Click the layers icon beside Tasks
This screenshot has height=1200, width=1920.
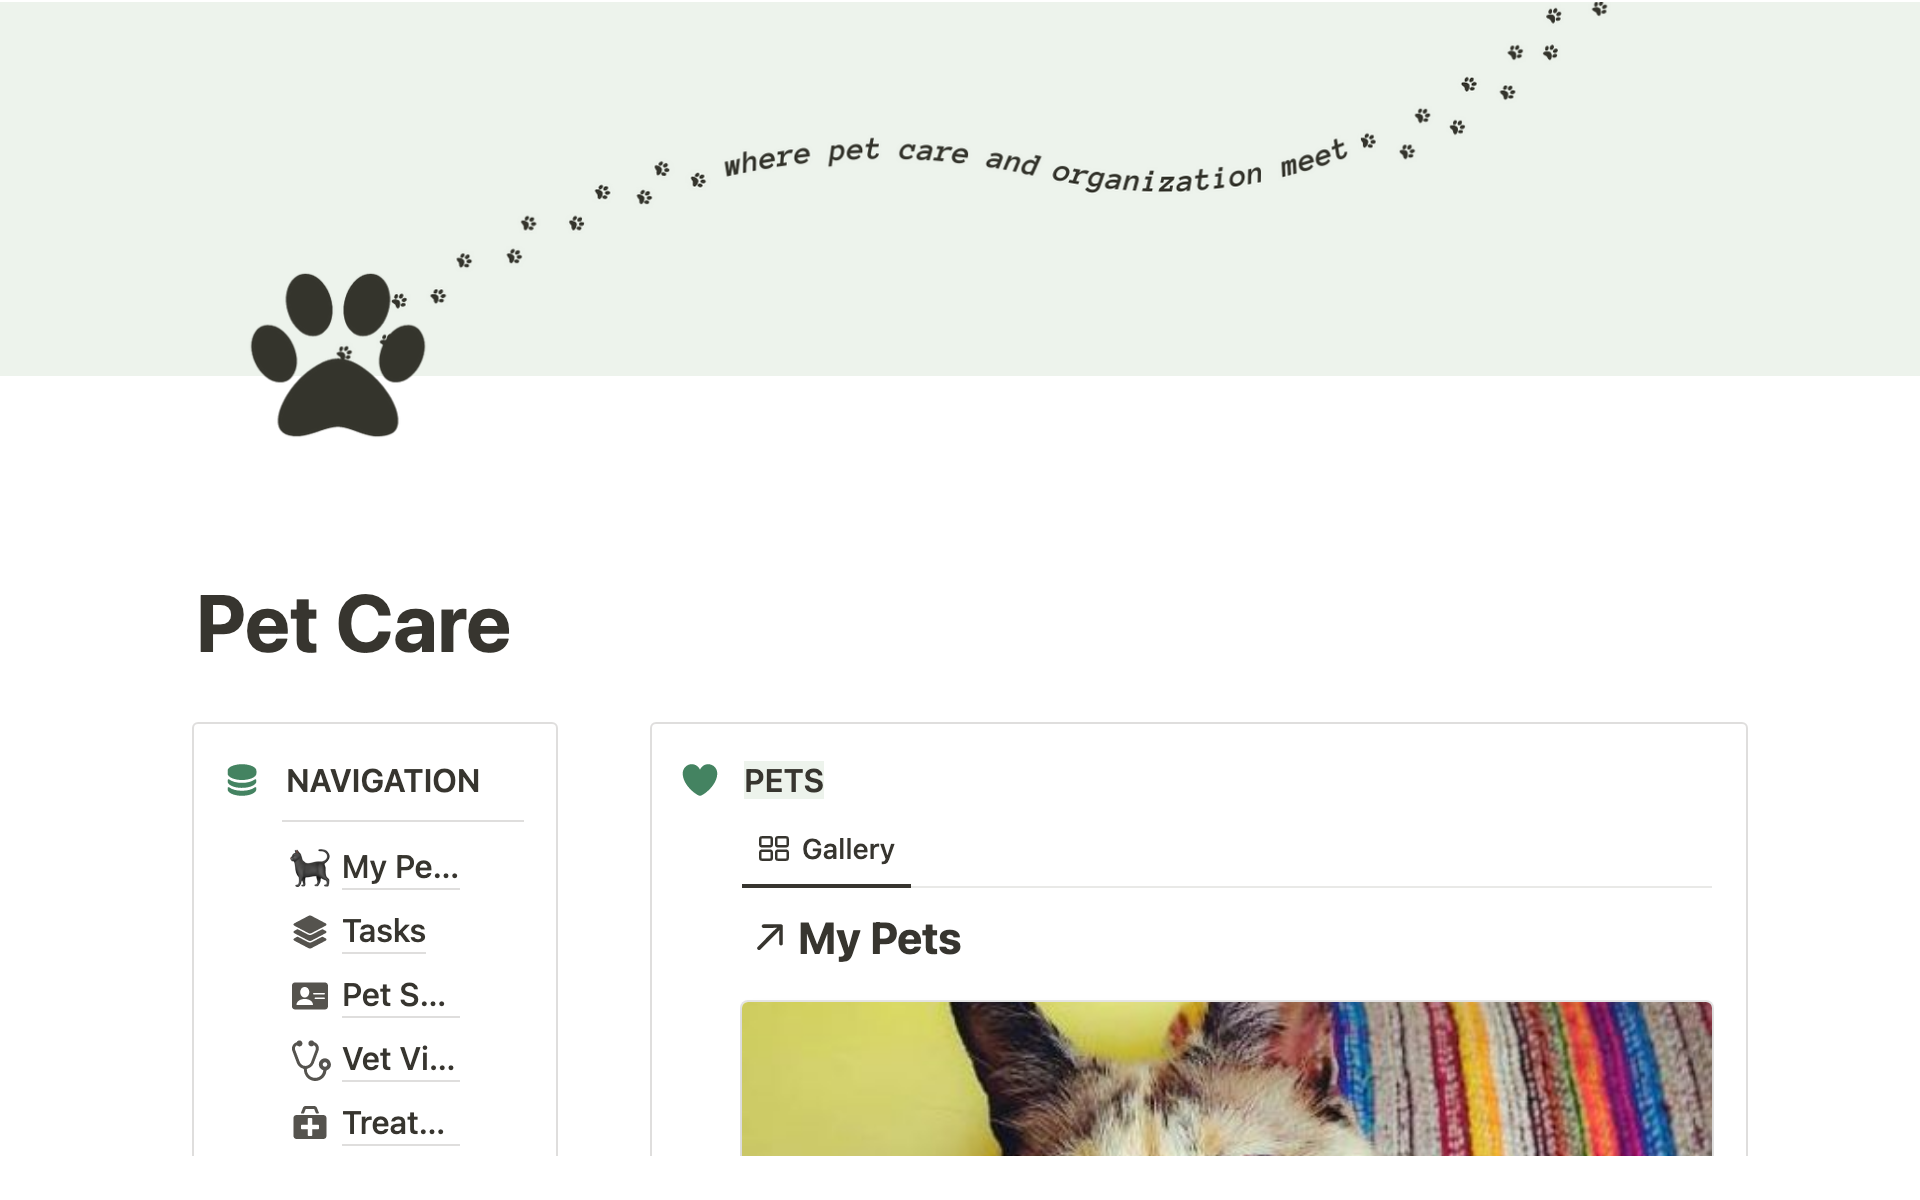pyautogui.click(x=310, y=931)
